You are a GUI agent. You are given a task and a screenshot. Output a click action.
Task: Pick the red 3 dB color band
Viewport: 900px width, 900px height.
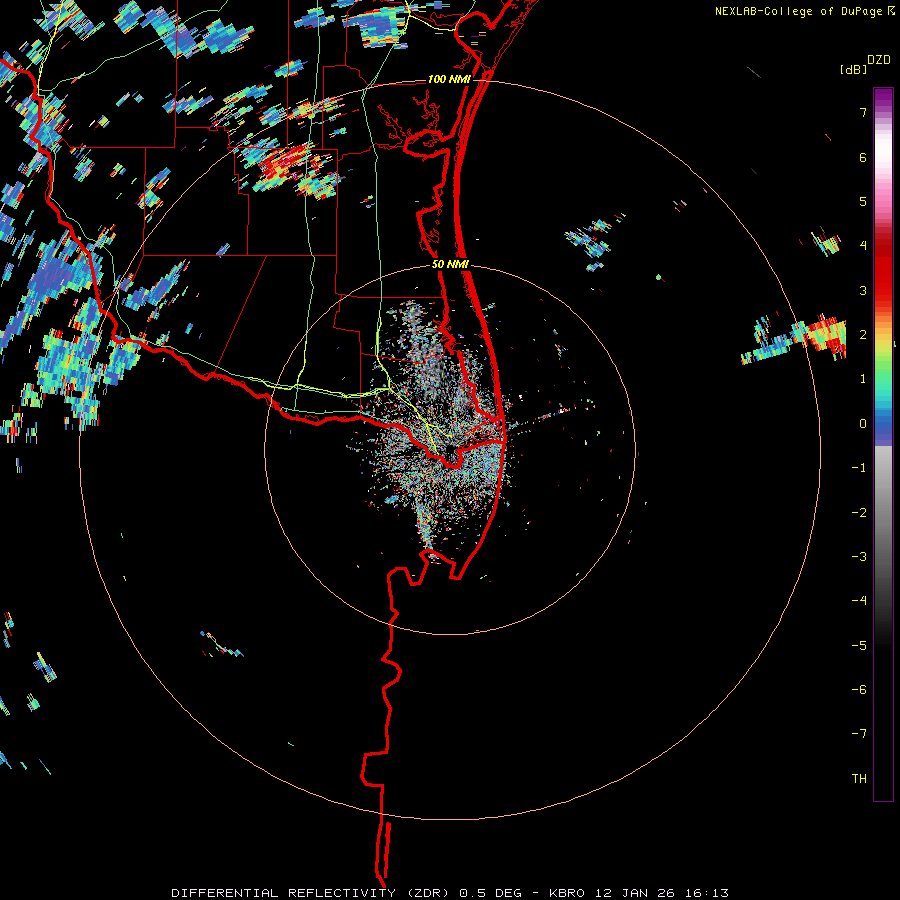[x=883, y=290]
